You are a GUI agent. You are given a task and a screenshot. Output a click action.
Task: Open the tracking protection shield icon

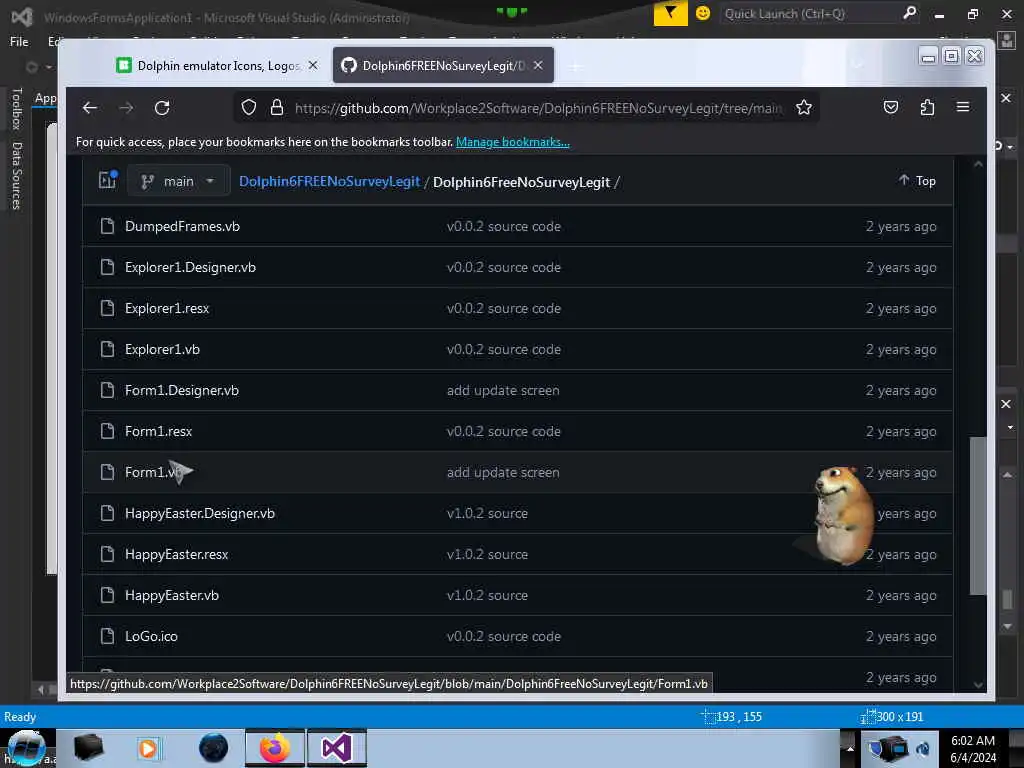pyautogui.click(x=249, y=108)
